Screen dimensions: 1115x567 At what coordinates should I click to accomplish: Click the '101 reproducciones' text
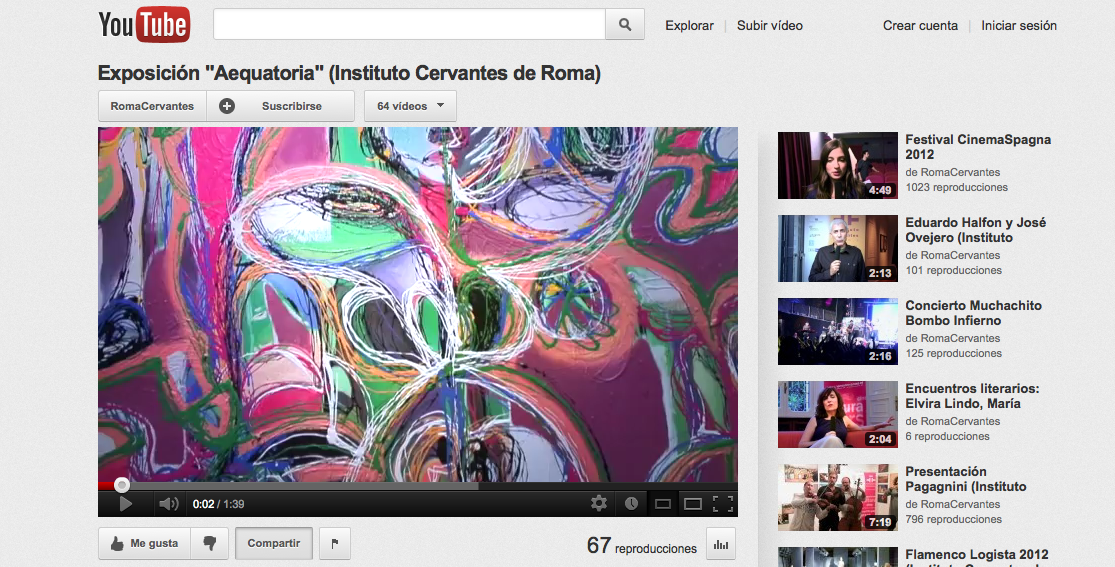point(954,271)
